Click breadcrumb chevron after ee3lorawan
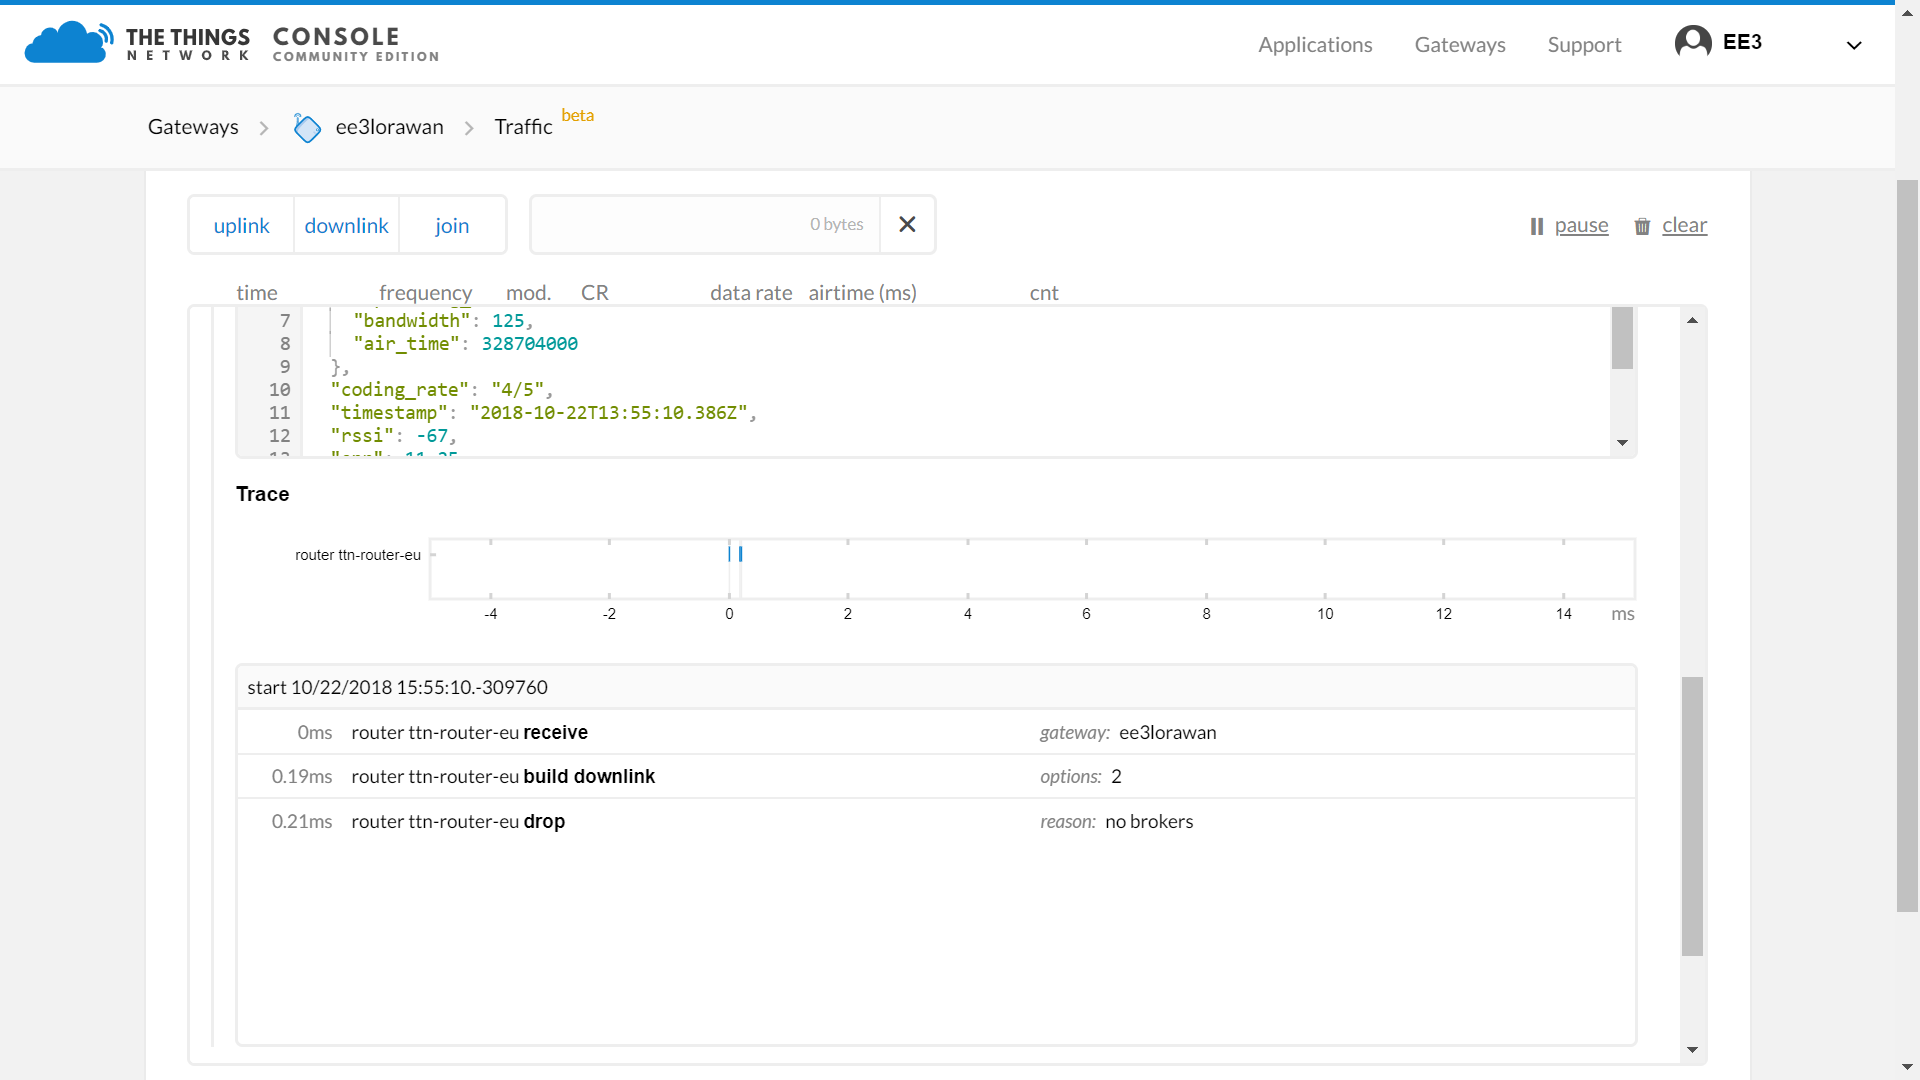Image resolution: width=1920 pixels, height=1080 pixels. tap(469, 128)
